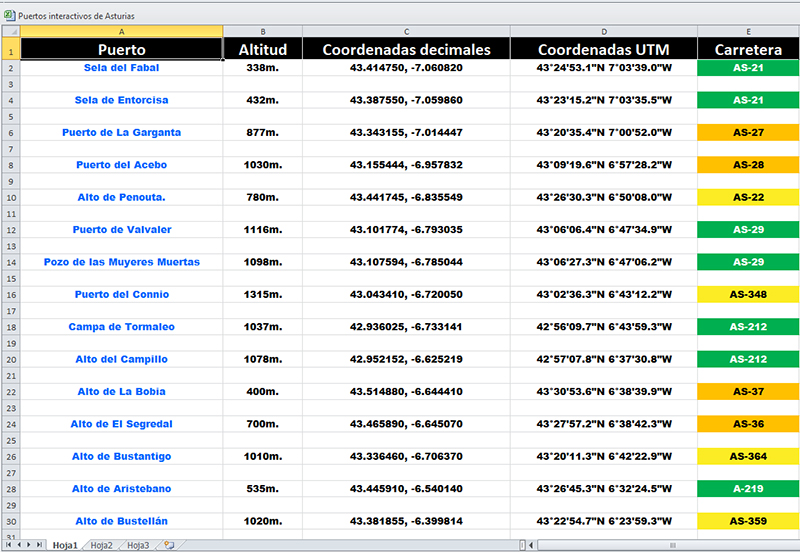Viewport: 800px width, 552px height.
Task: Select the Coordenadas UTM header cell
Action: pos(604,49)
